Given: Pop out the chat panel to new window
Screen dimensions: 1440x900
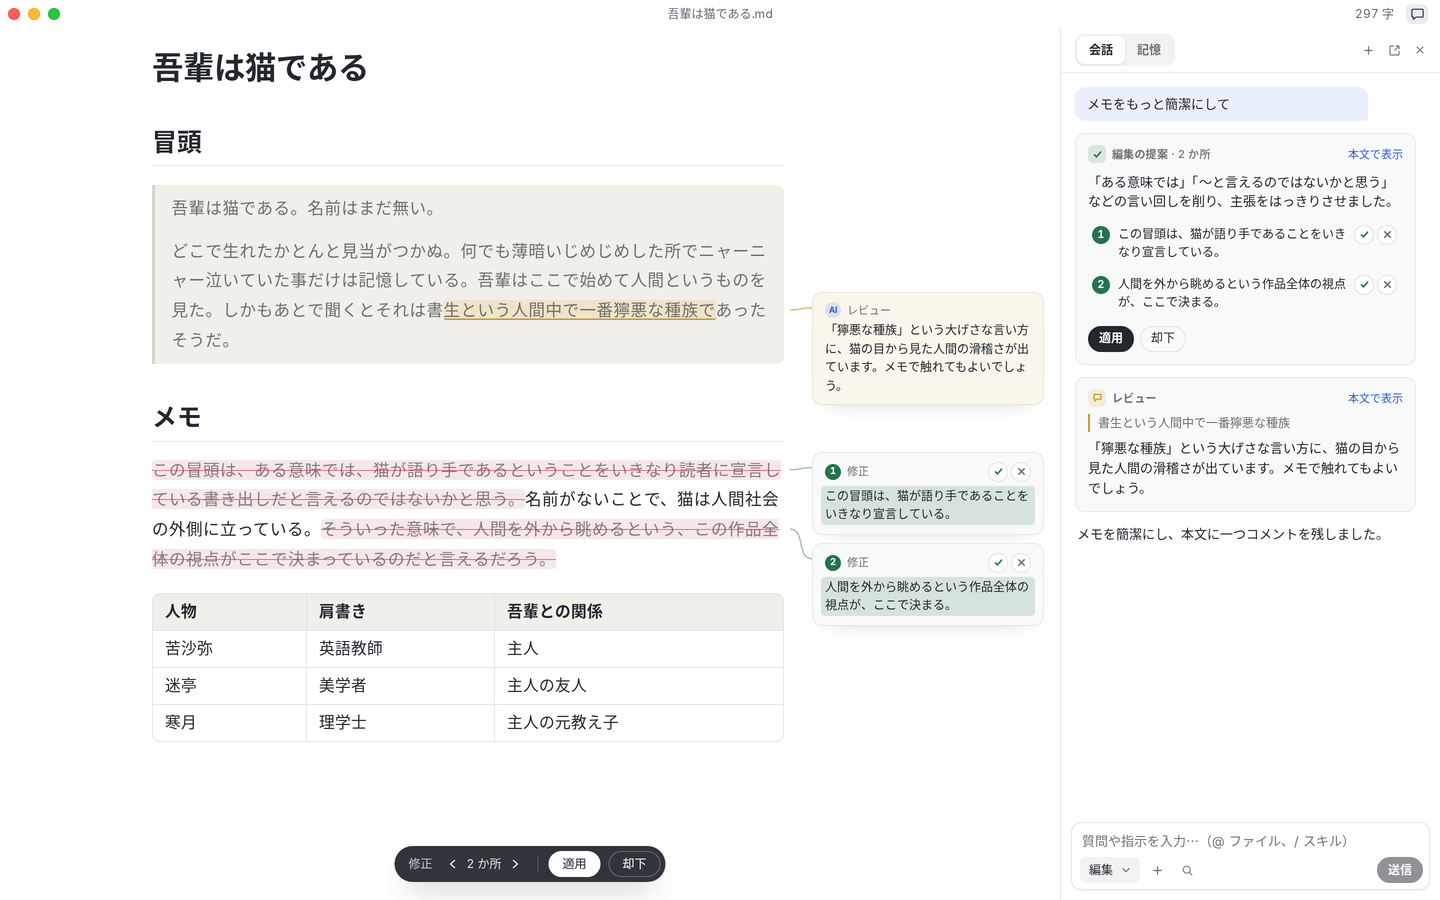Looking at the screenshot, I should (1394, 50).
